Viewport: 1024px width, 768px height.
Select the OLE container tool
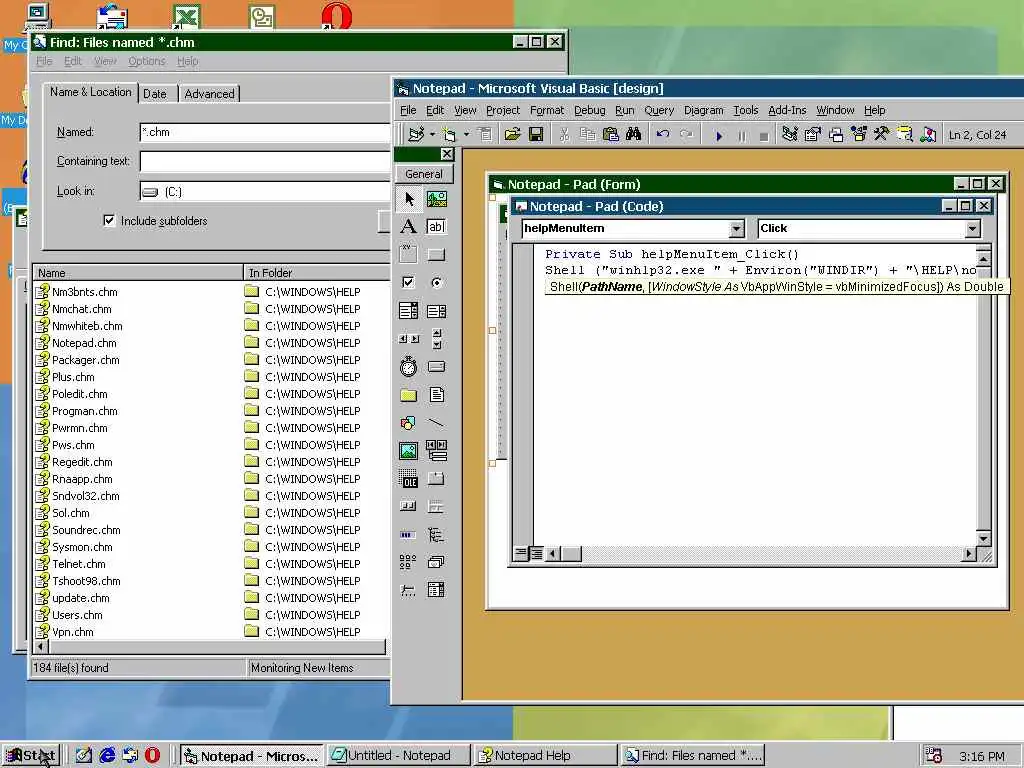pos(409,479)
